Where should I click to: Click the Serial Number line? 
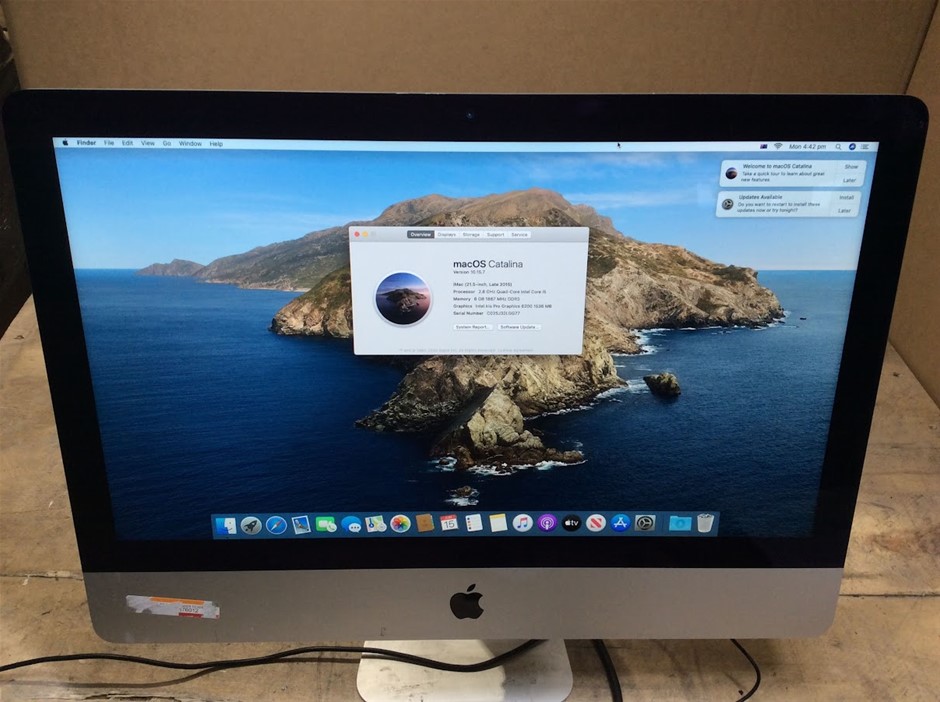487,313
